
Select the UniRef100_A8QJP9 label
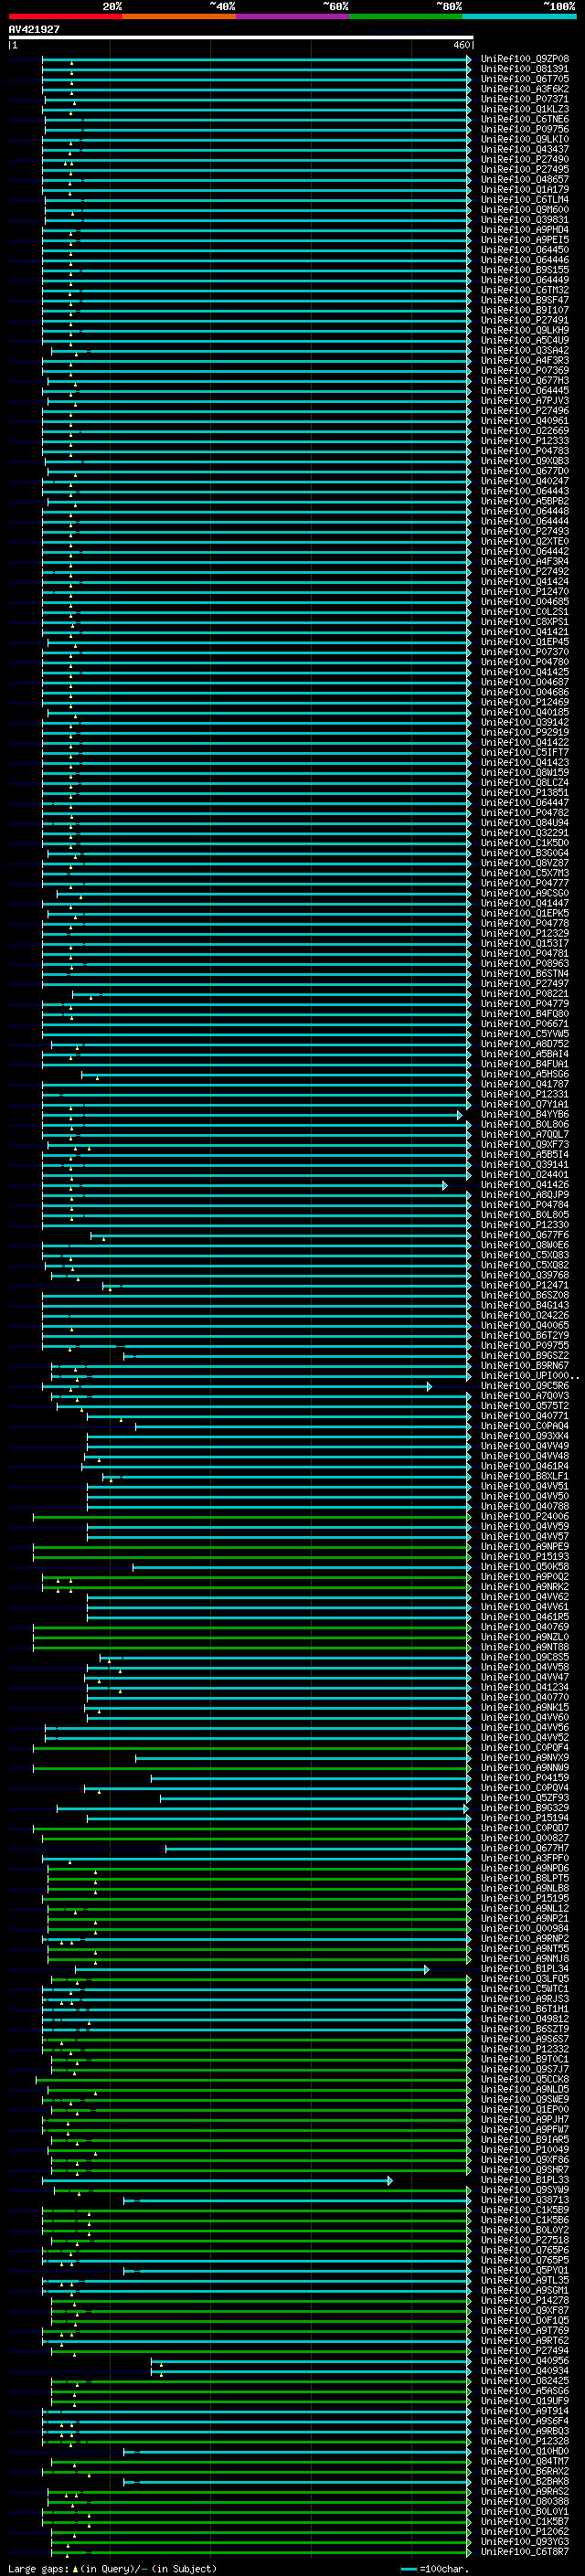525,1195
